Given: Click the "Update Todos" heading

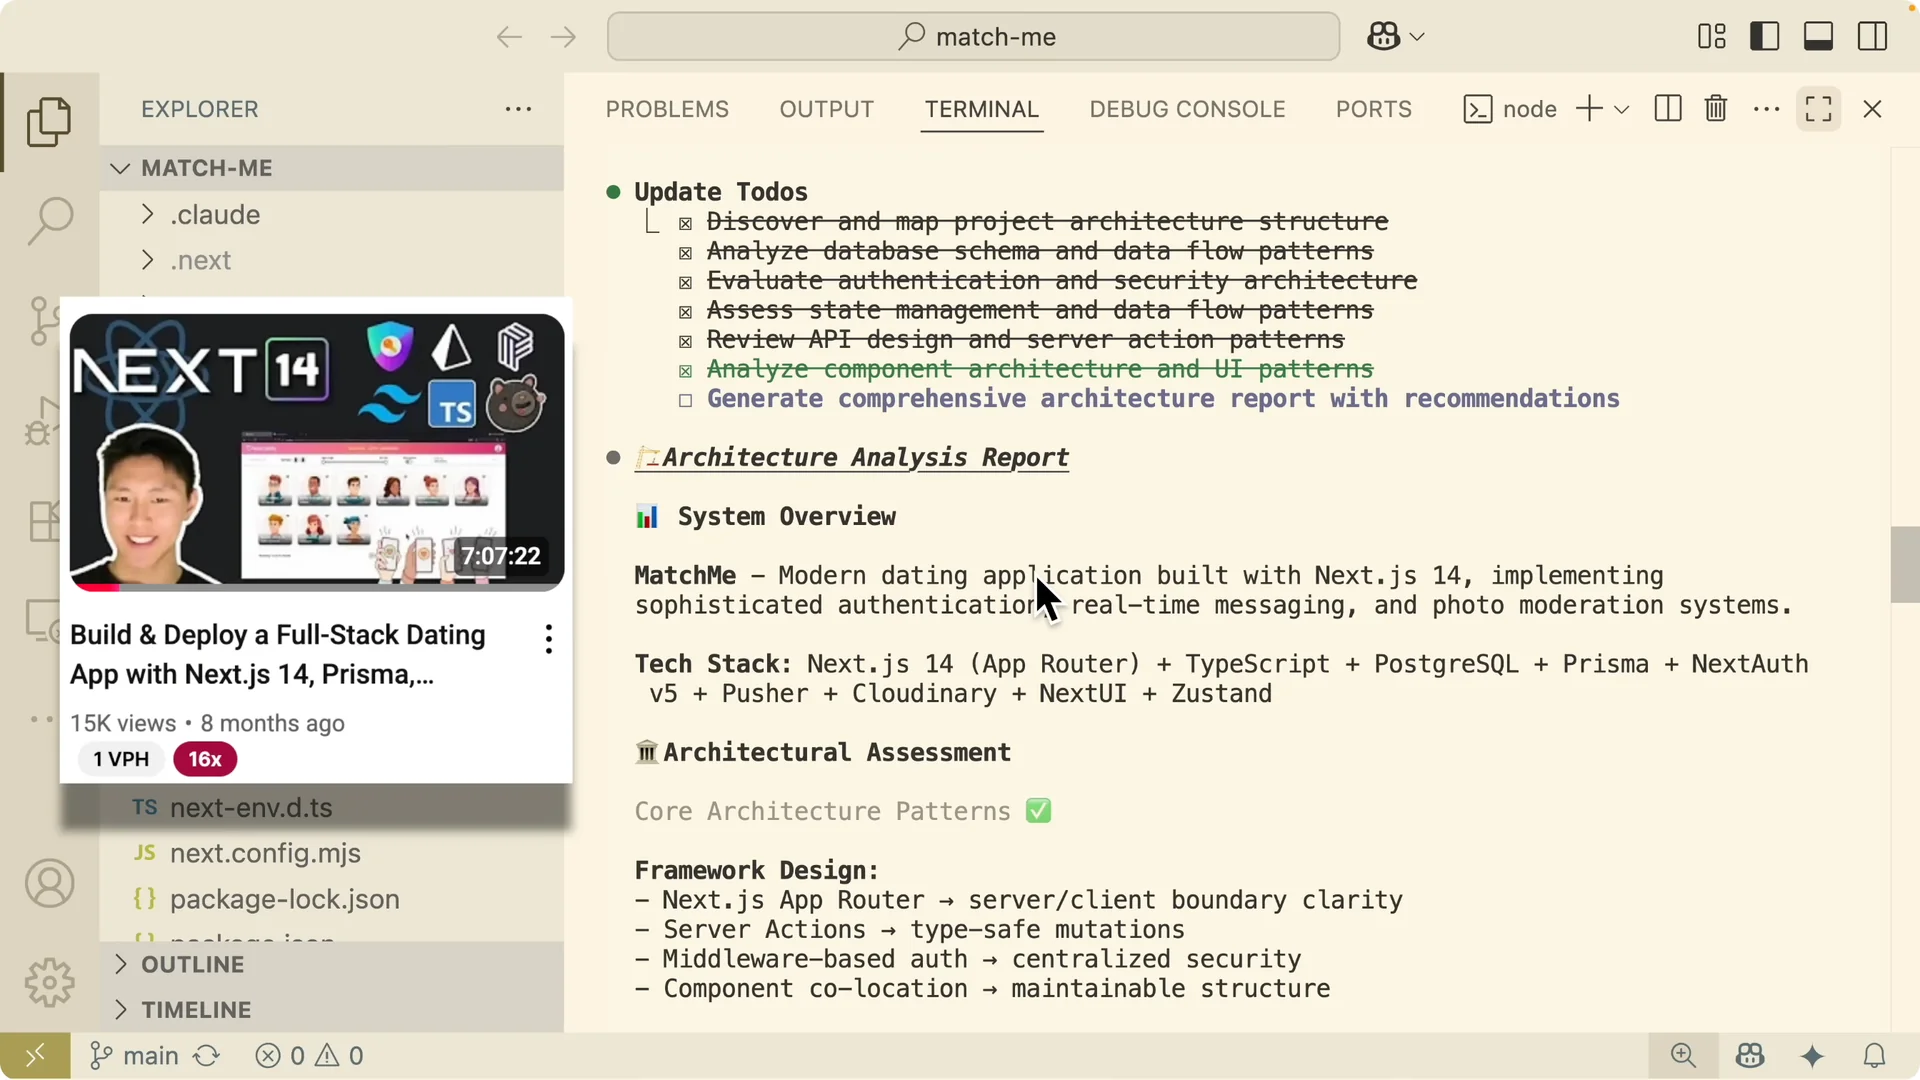Looking at the screenshot, I should [721, 192].
